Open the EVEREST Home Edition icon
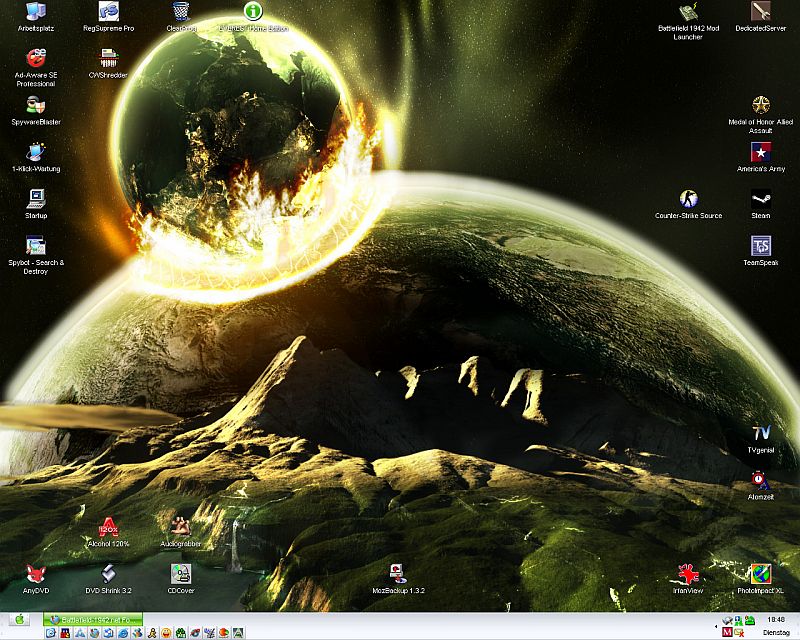 pyautogui.click(x=254, y=12)
